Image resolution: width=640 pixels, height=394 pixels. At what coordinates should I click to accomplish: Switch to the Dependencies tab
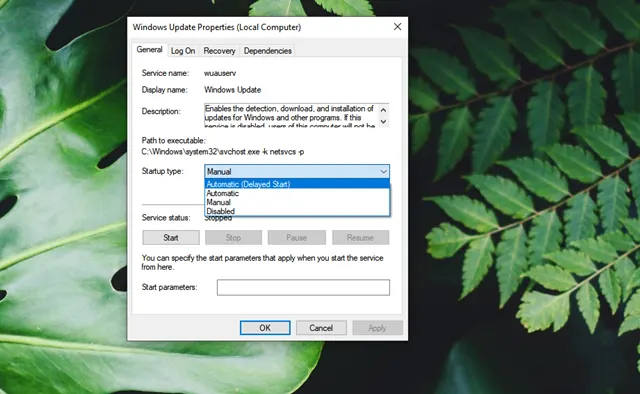[267, 51]
